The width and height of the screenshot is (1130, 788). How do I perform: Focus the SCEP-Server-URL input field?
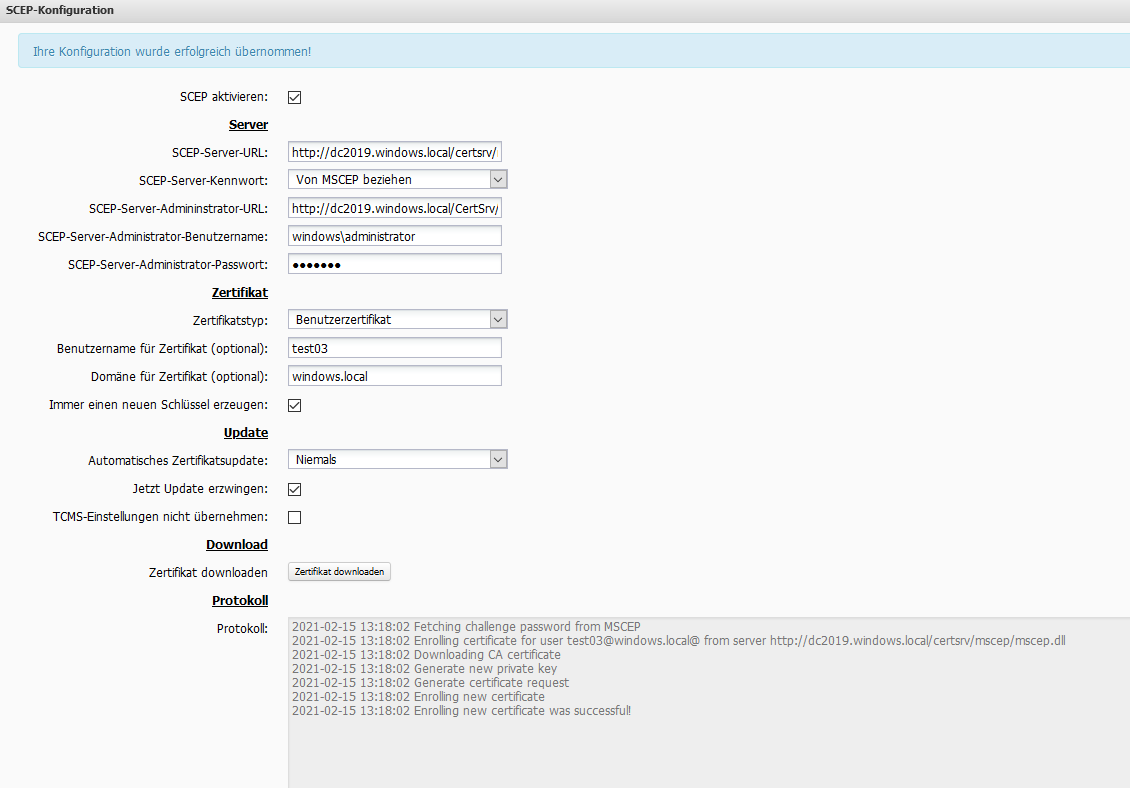394,152
